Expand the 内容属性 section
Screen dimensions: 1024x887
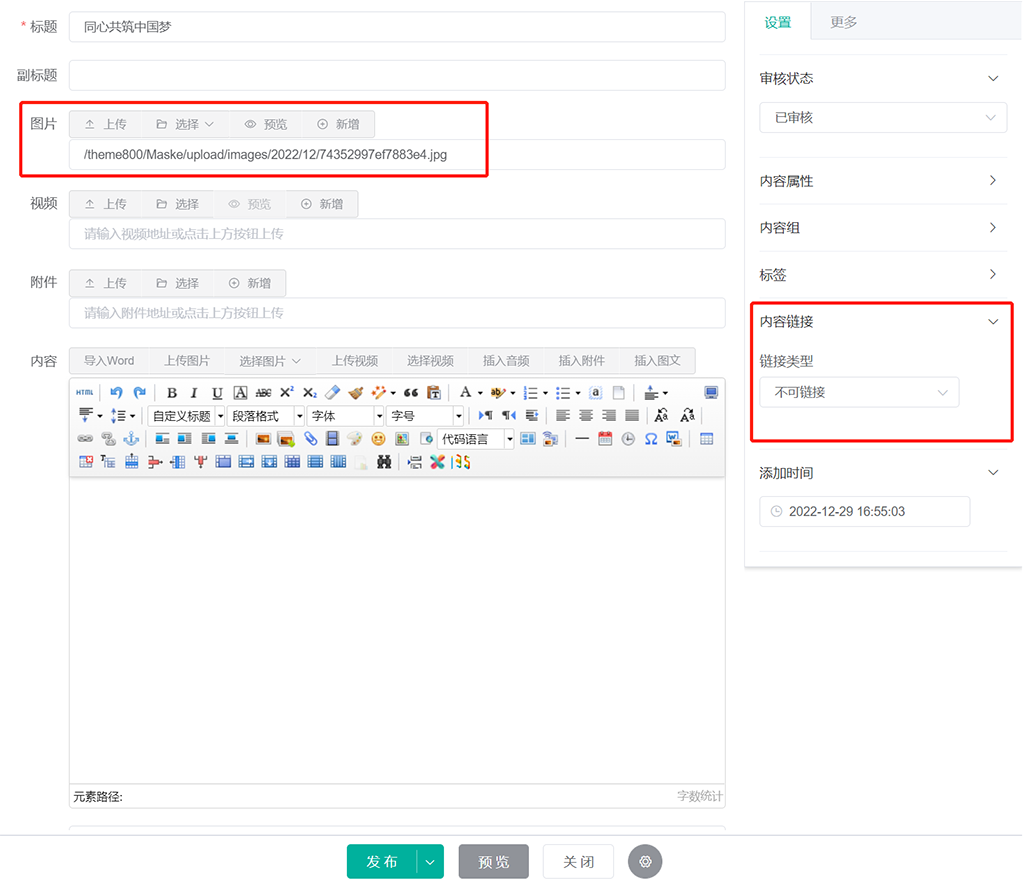coord(882,181)
